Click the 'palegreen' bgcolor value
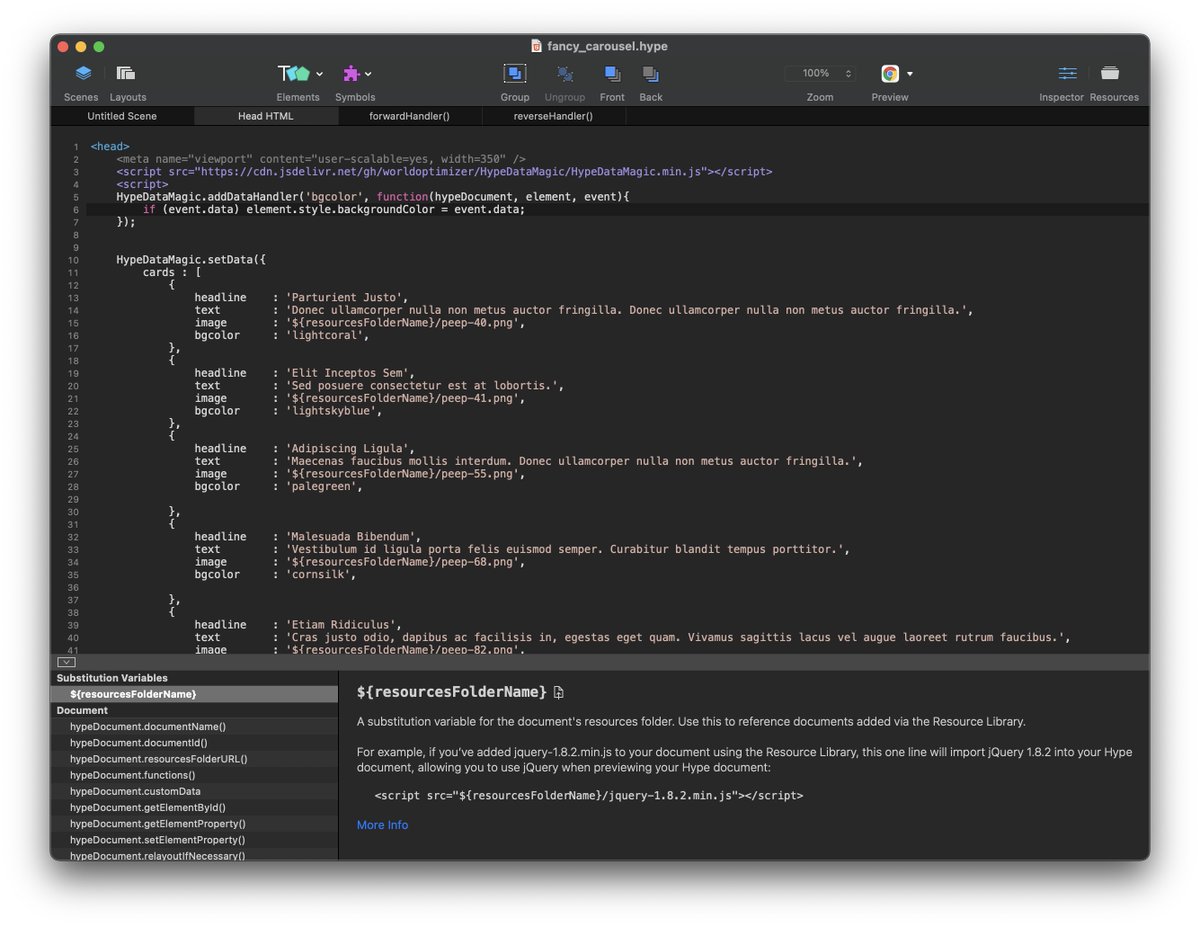 (320, 486)
